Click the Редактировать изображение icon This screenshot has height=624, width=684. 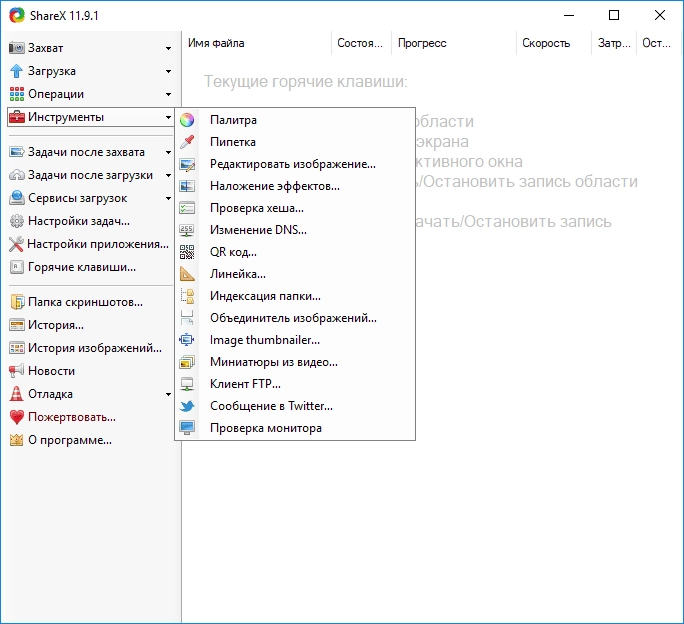coord(187,164)
